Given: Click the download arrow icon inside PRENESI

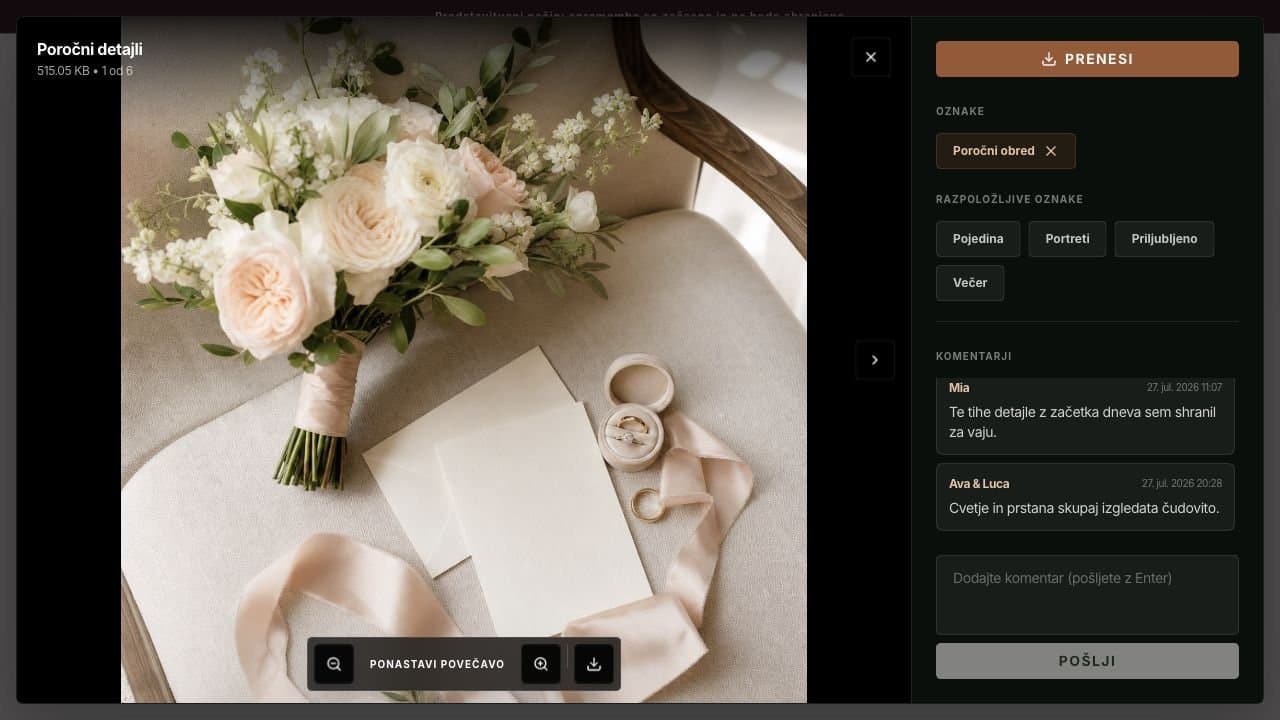Looking at the screenshot, I should pyautogui.click(x=1049, y=59).
